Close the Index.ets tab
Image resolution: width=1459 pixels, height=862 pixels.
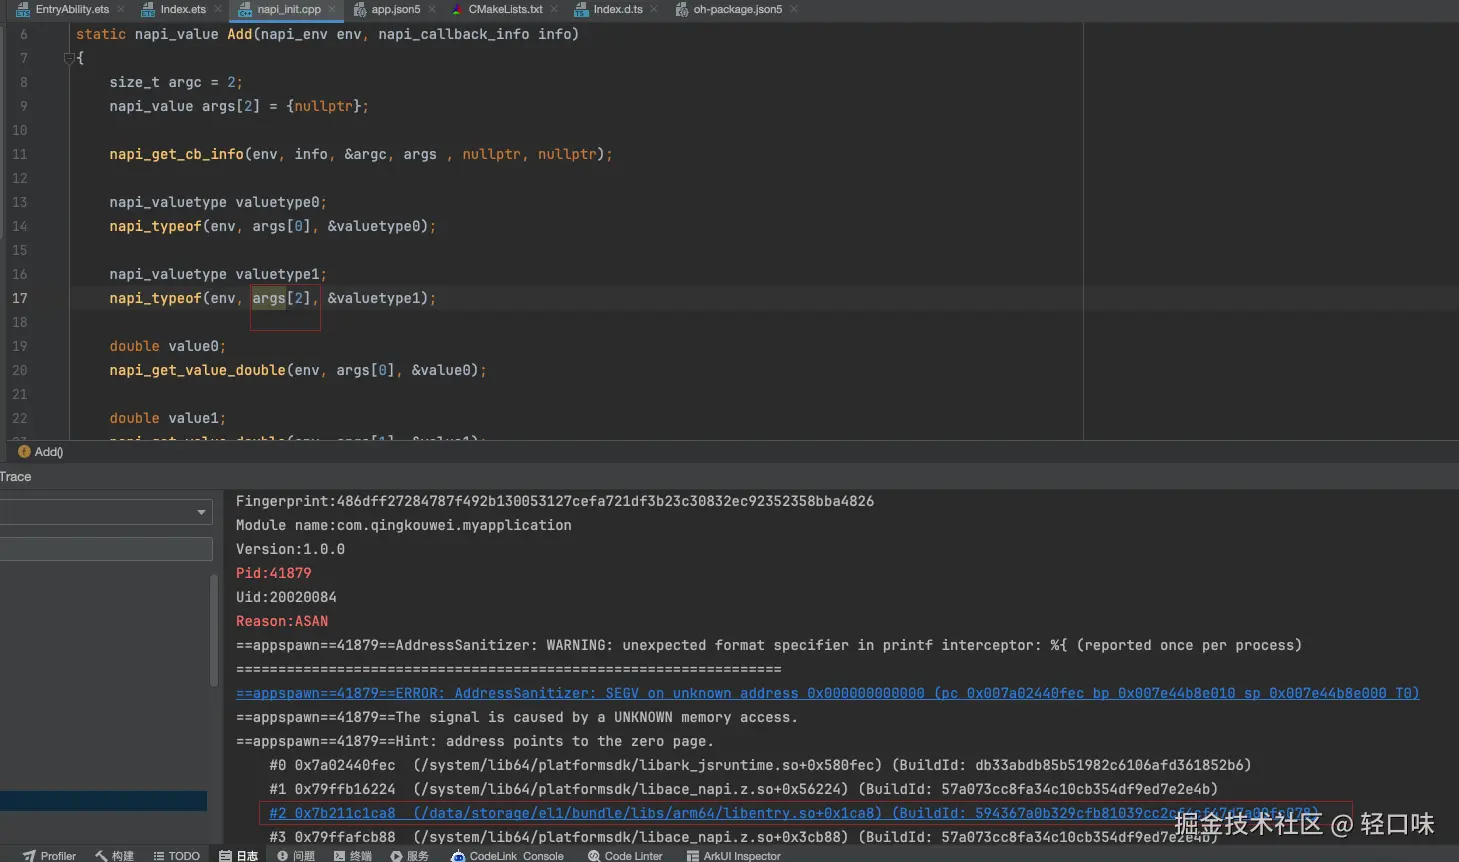(x=218, y=9)
